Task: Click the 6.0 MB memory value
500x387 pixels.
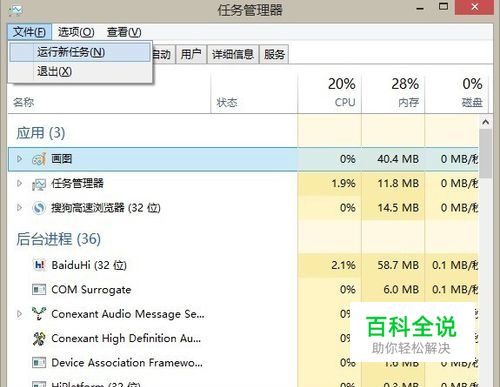Action: coord(401,289)
